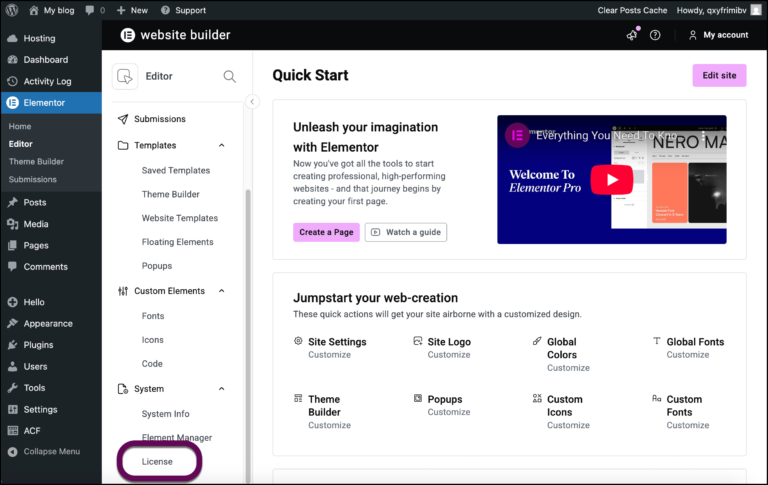Click Theme Builder under Elementor submenu
The width and height of the screenshot is (768, 485).
point(36,162)
